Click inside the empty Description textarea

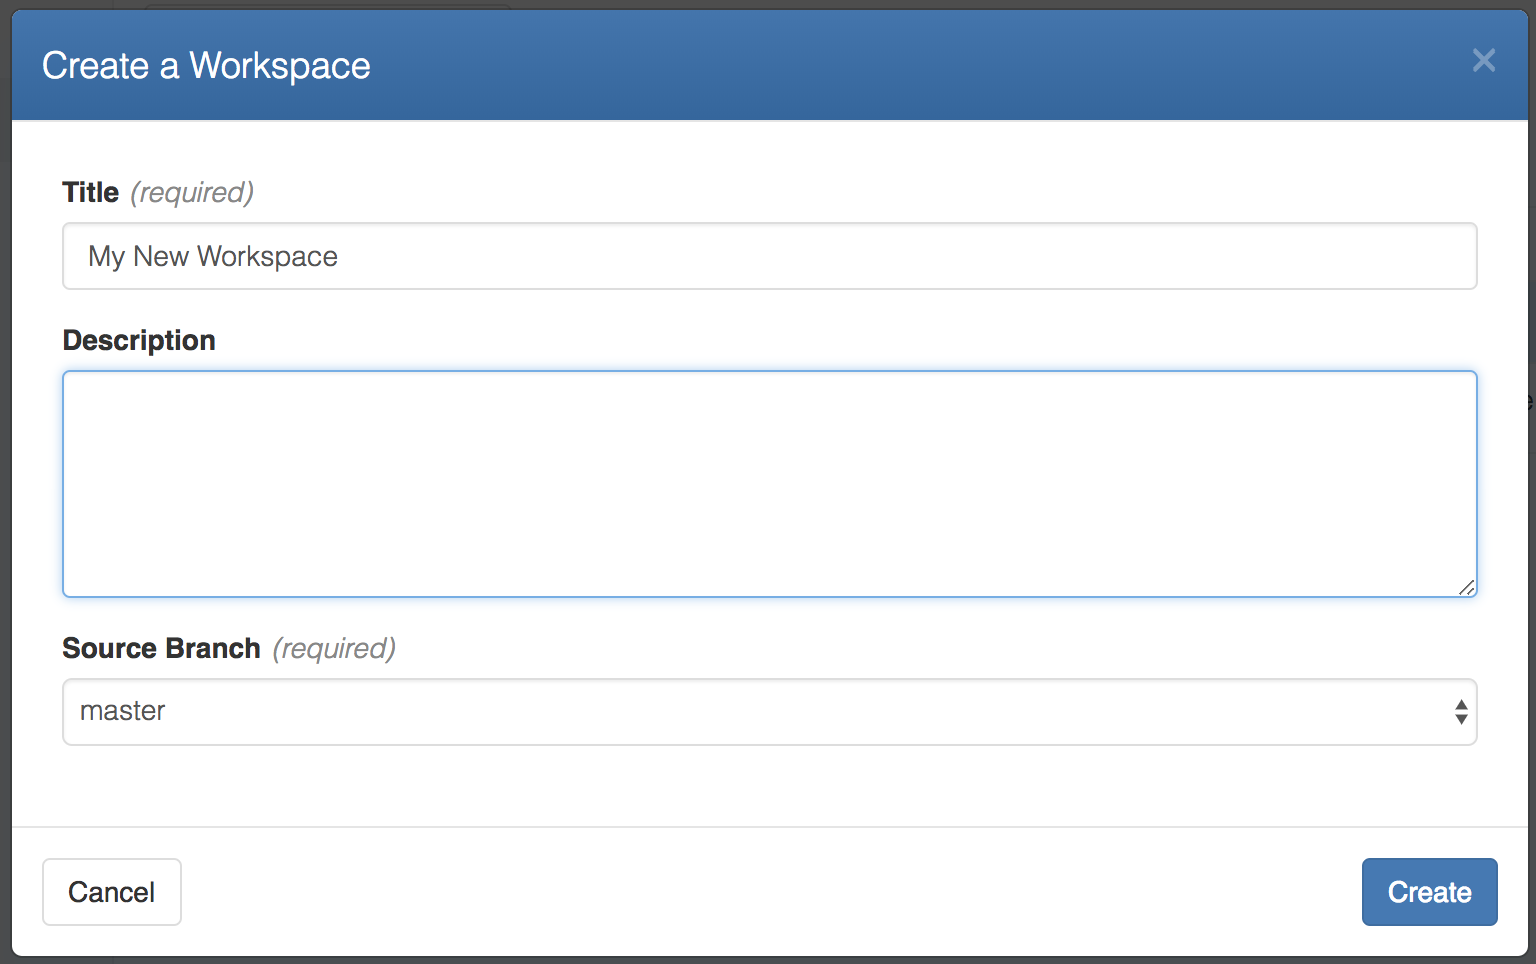coord(770,483)
